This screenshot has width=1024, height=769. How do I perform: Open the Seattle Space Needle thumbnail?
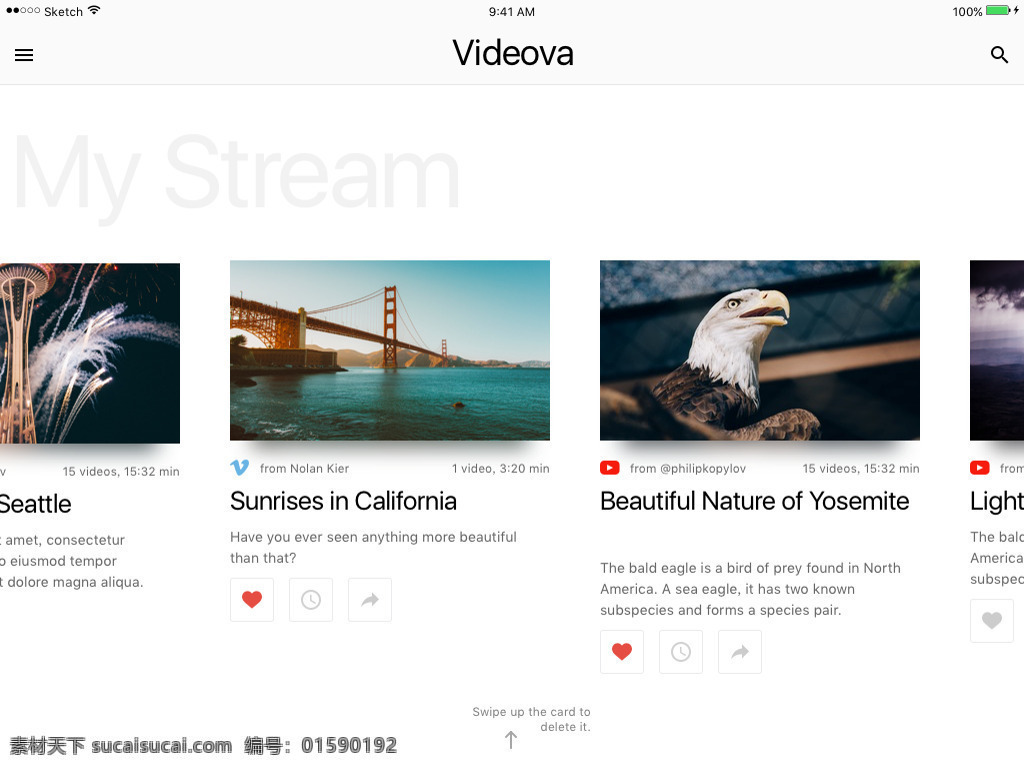point(89,353)
